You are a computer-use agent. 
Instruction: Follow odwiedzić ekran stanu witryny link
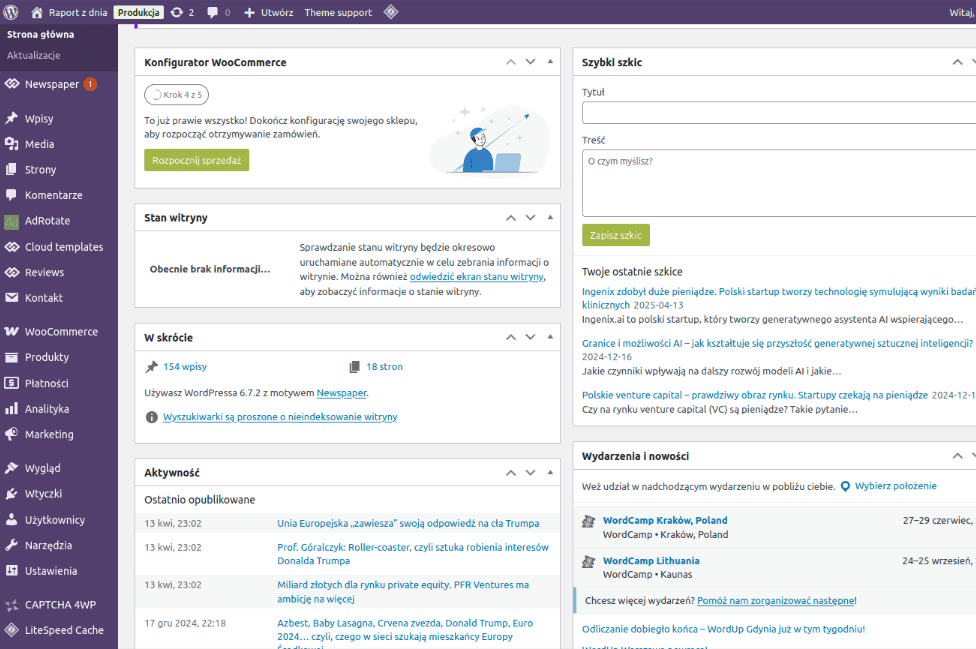477,277
